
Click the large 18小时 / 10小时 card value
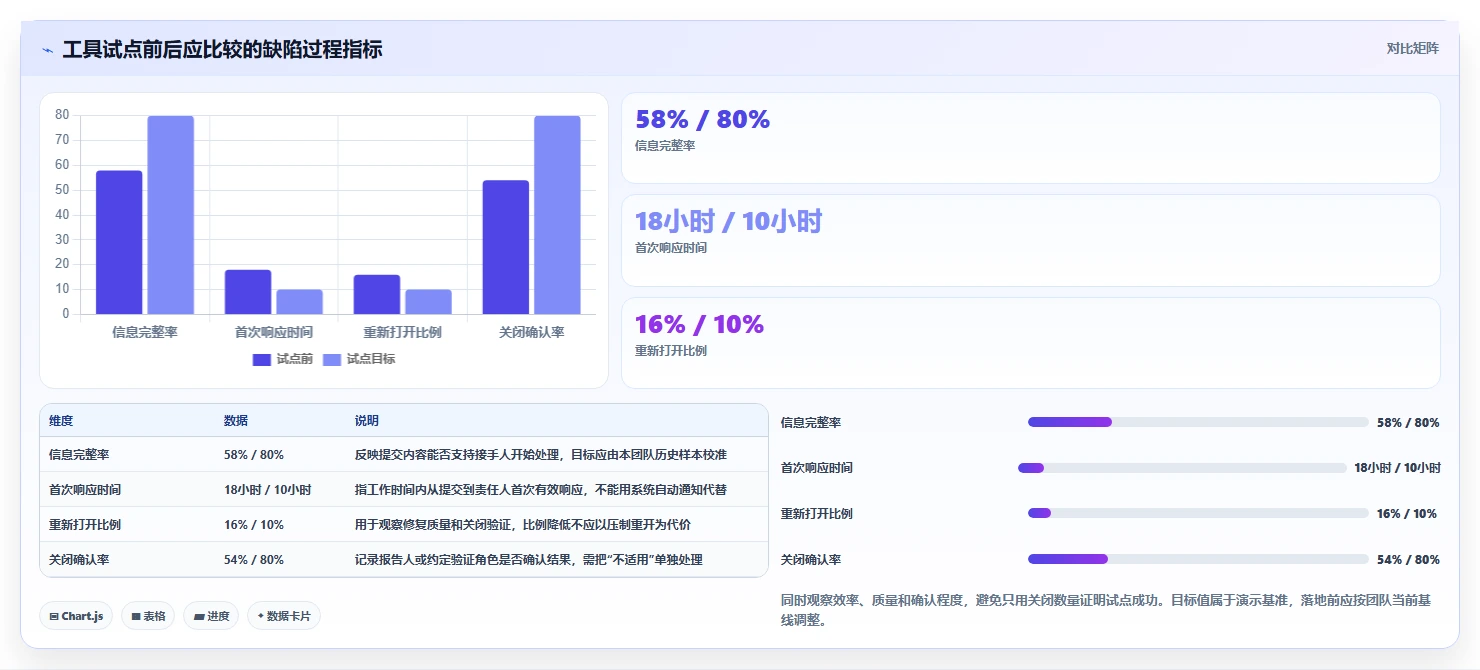coord(728,222)
